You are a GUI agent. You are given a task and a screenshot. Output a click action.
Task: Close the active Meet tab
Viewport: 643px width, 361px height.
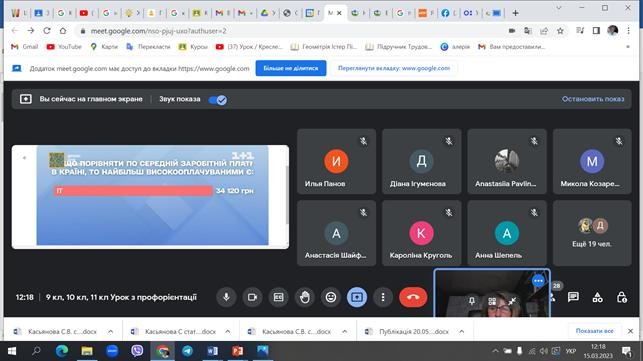point(339,13)
